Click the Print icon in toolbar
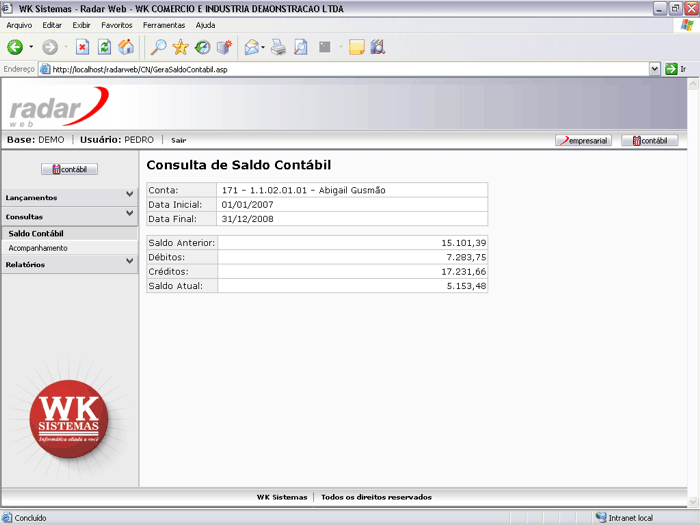Screen dimensions: 700x525 278,47
